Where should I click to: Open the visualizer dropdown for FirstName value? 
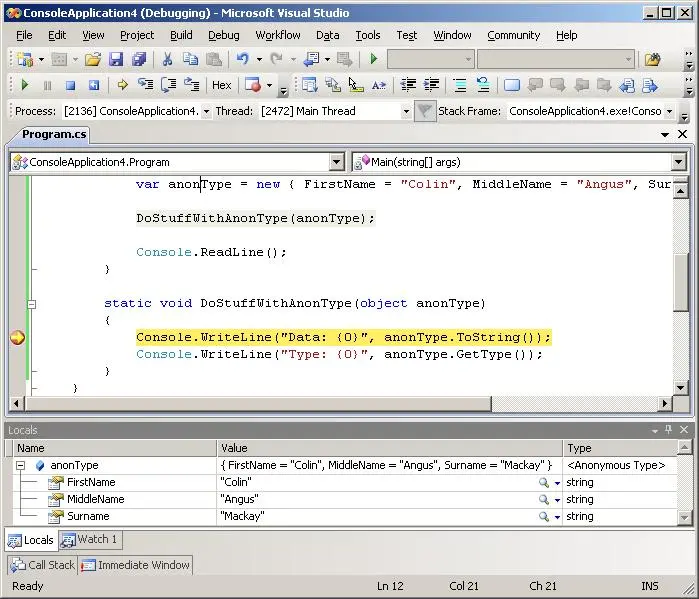coord(557,483)
